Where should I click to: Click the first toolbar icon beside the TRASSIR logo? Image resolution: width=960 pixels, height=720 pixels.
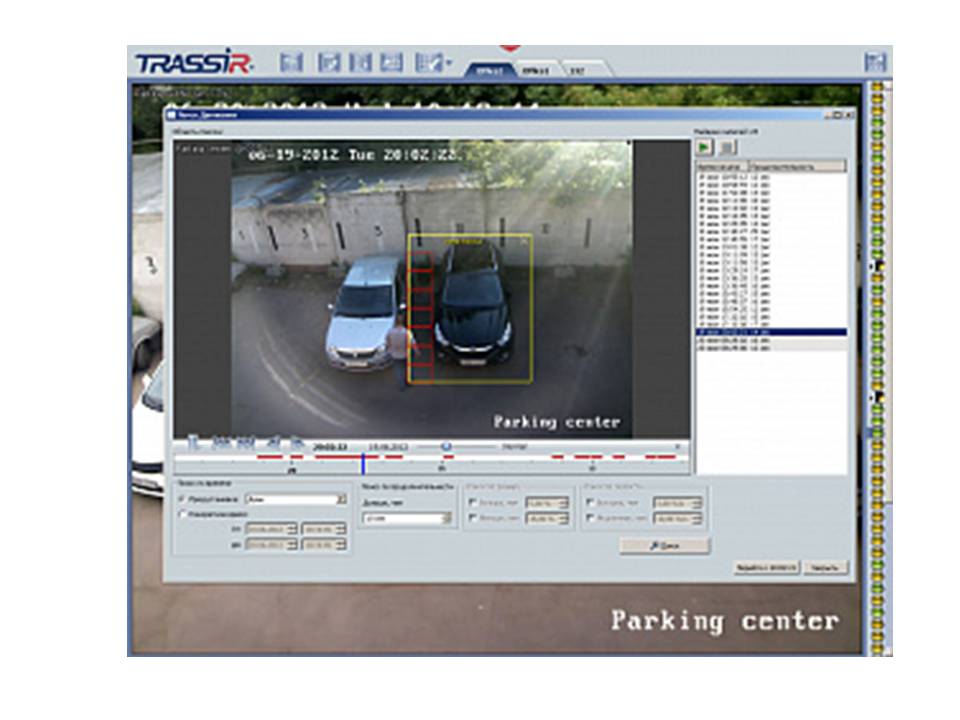coord(291,62)
